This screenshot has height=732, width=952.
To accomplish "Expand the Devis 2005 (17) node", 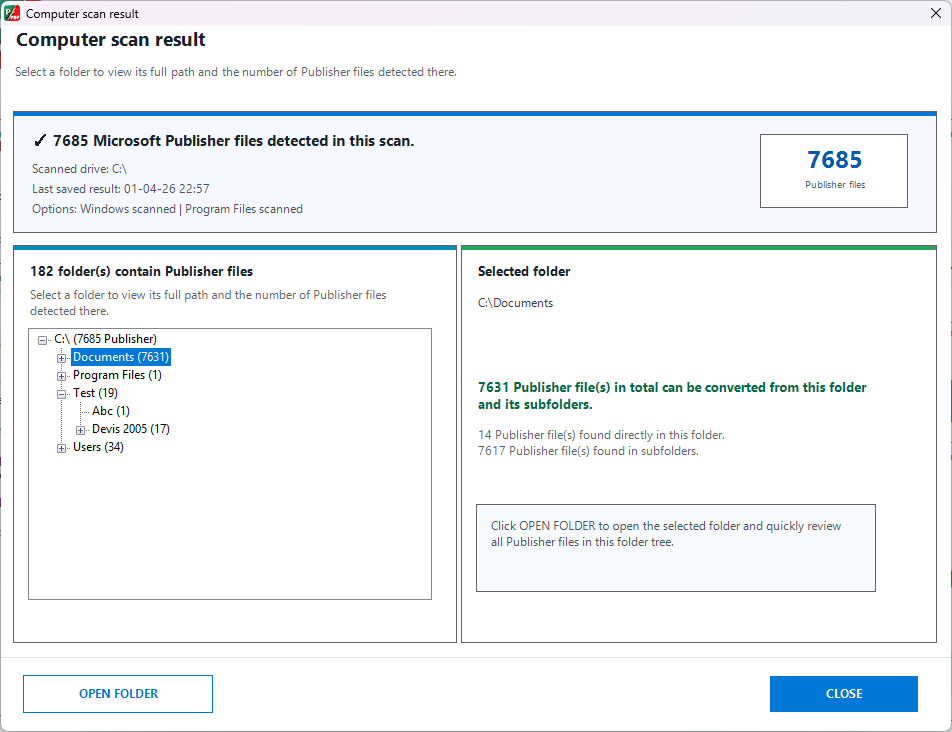I will pos(80,430).
